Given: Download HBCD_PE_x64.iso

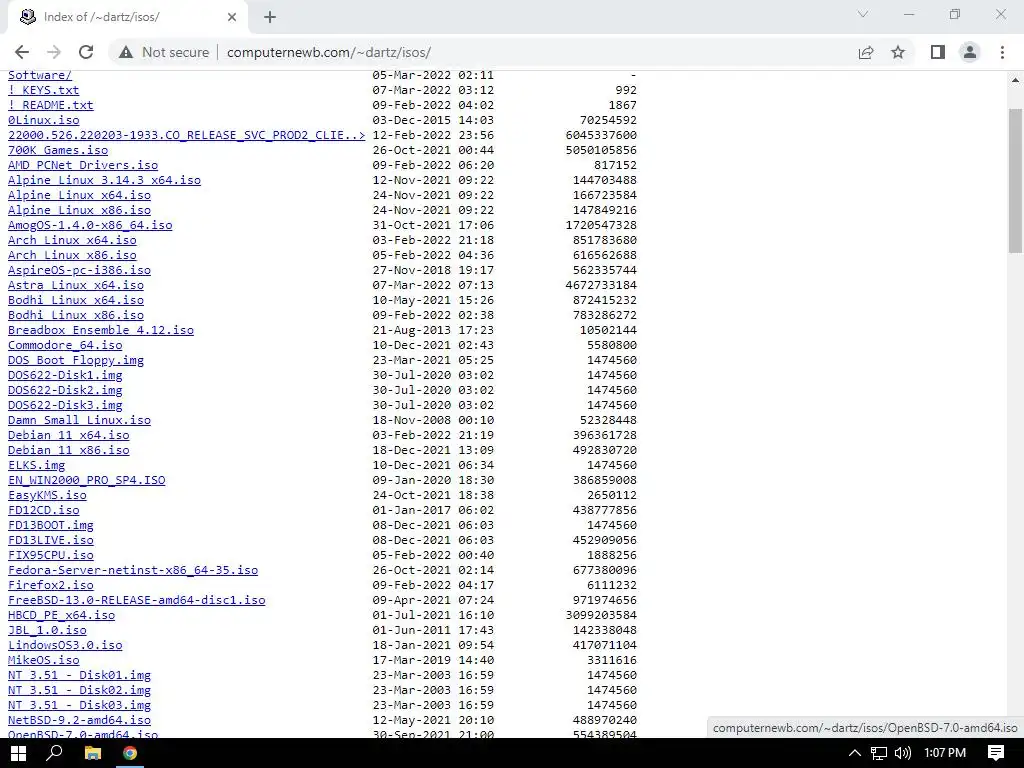Looking at the screenshot, I should (61, 616).
